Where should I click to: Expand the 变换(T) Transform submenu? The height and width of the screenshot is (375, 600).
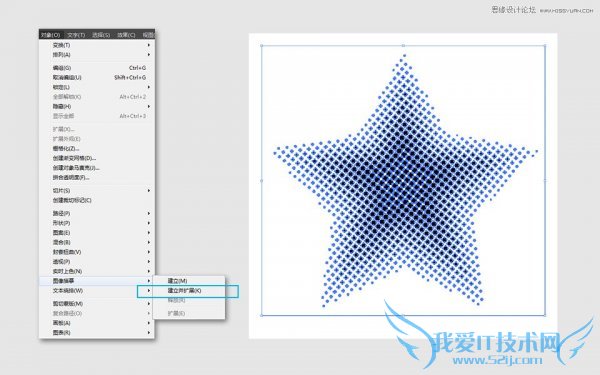[x=97, y=45]
